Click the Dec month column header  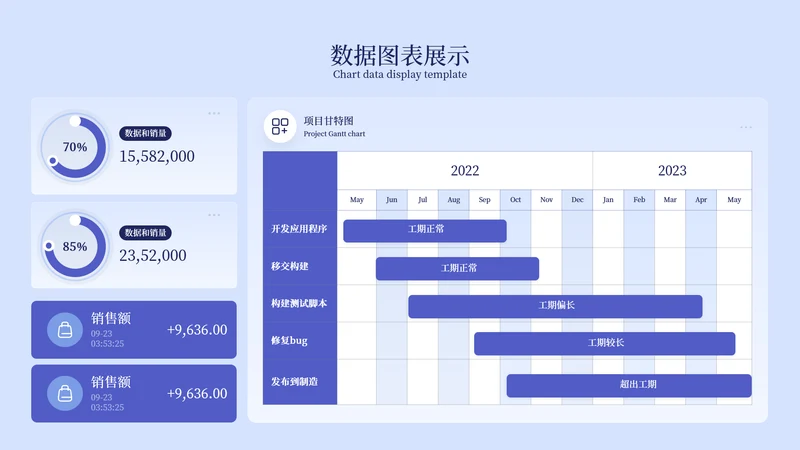577,199
